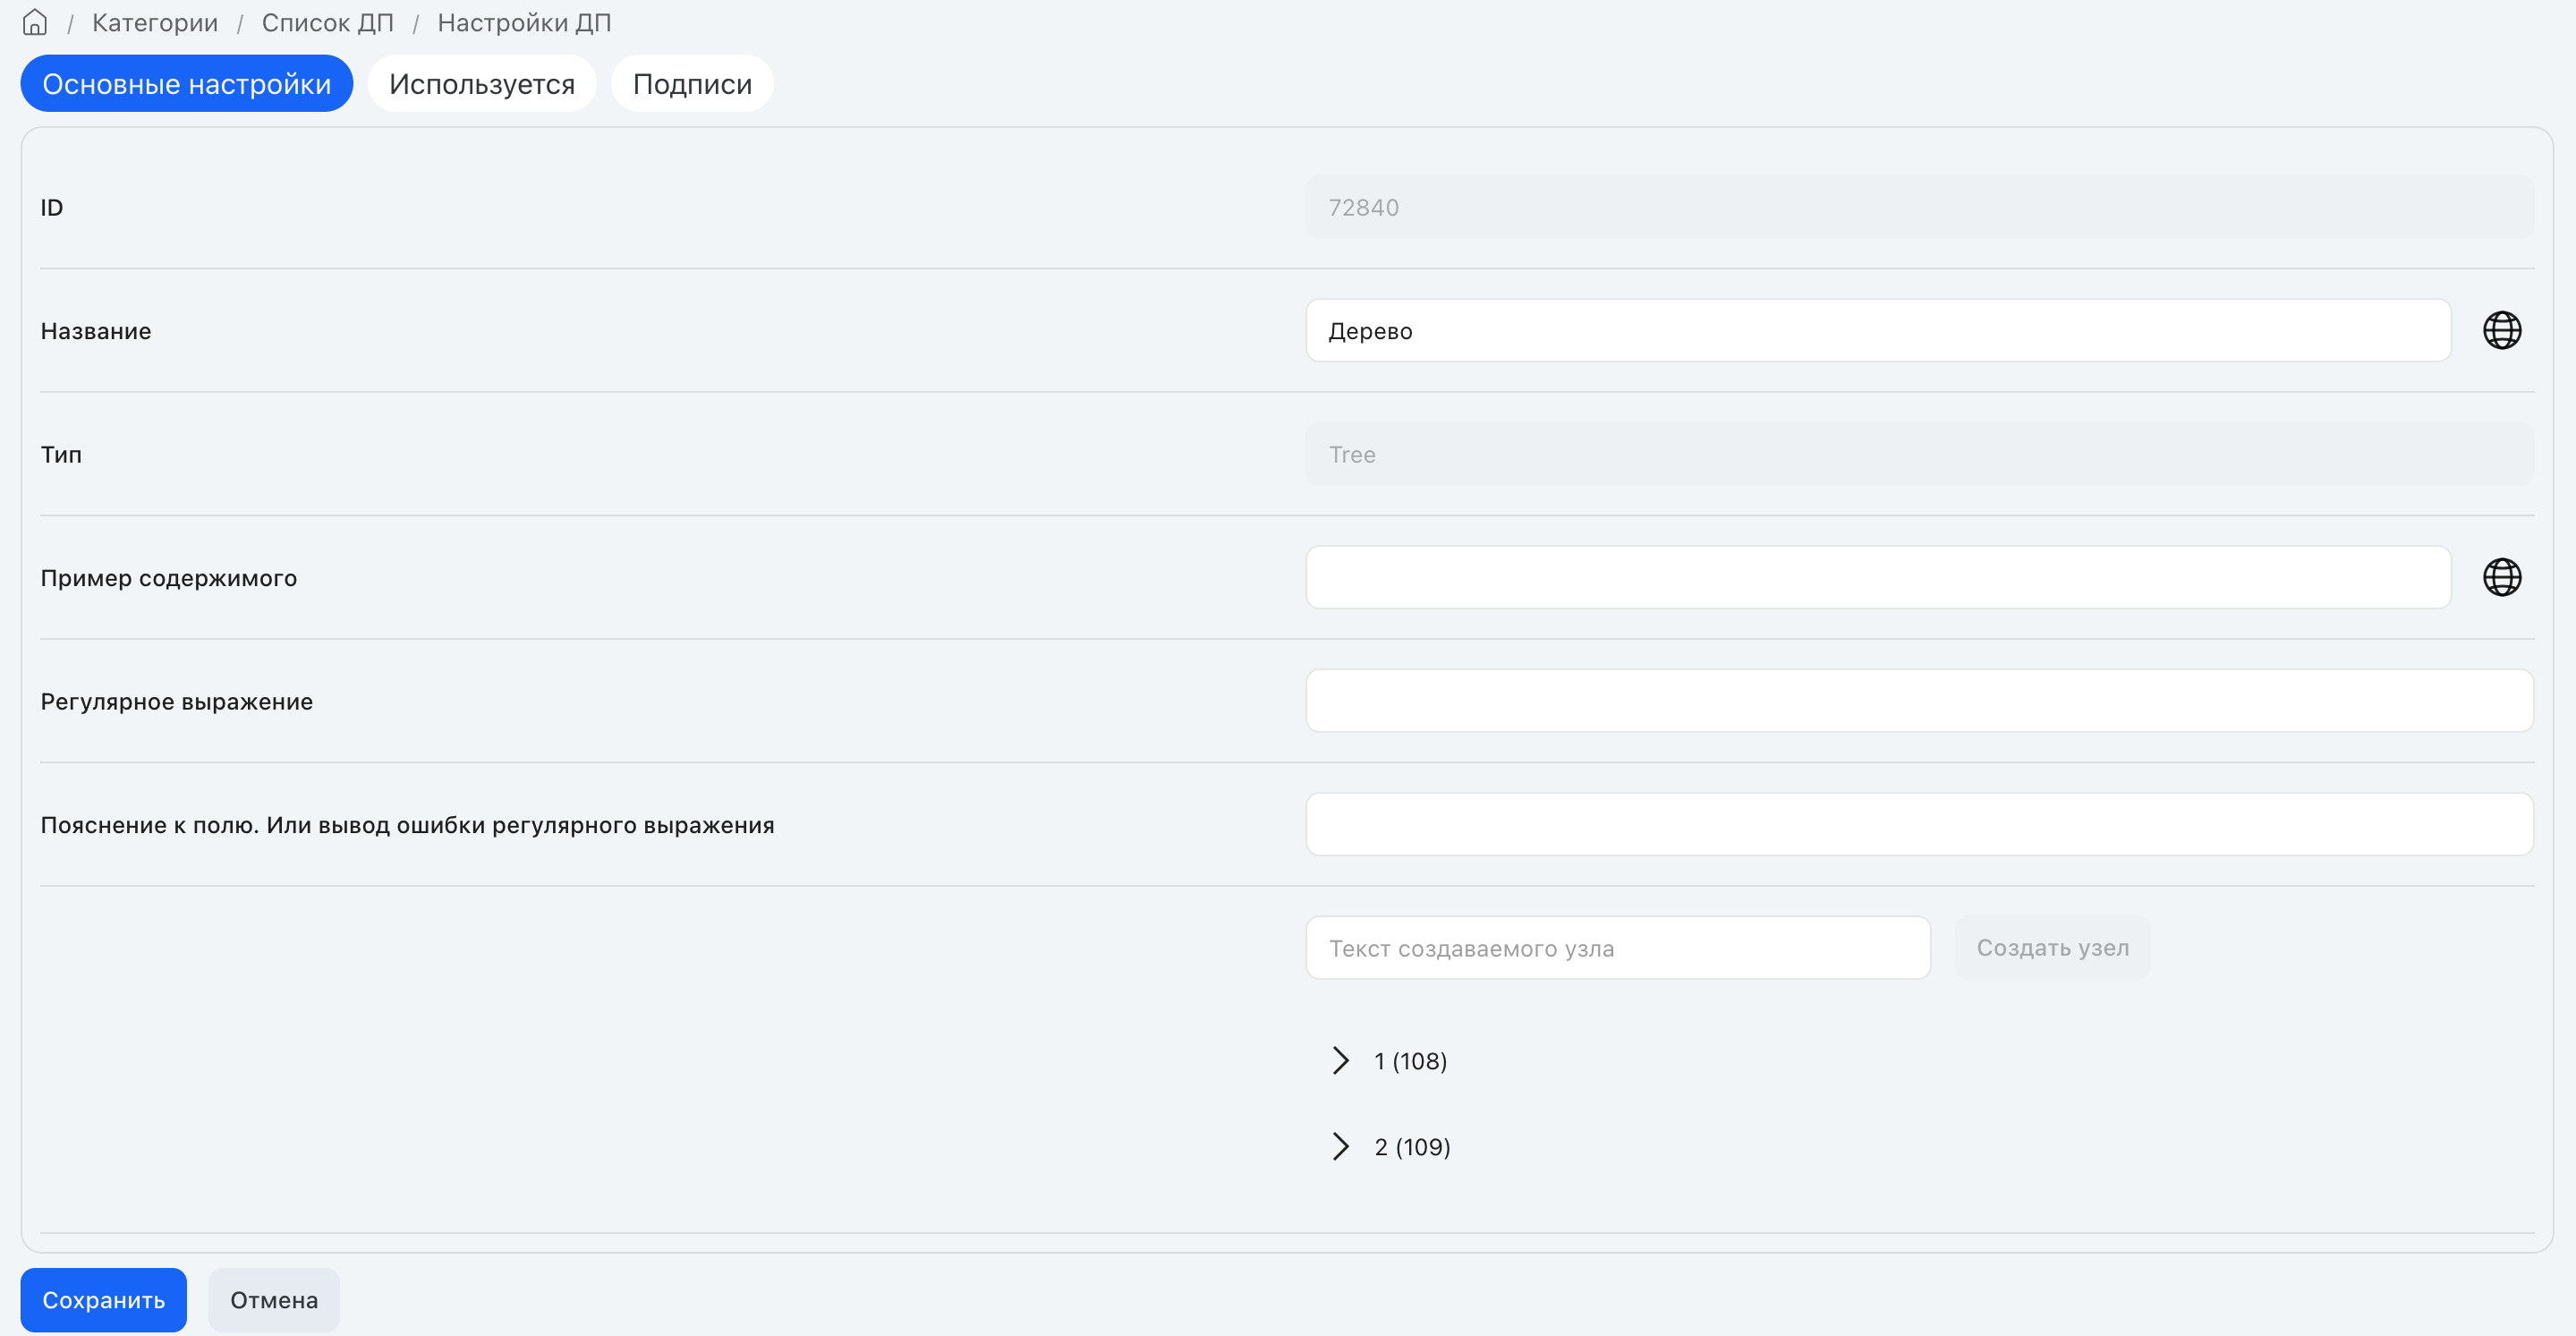The width and height of the screenshot is (2576, 1336).
Task: Switch to Основные настройки tab
Action: tap(187, 83)
